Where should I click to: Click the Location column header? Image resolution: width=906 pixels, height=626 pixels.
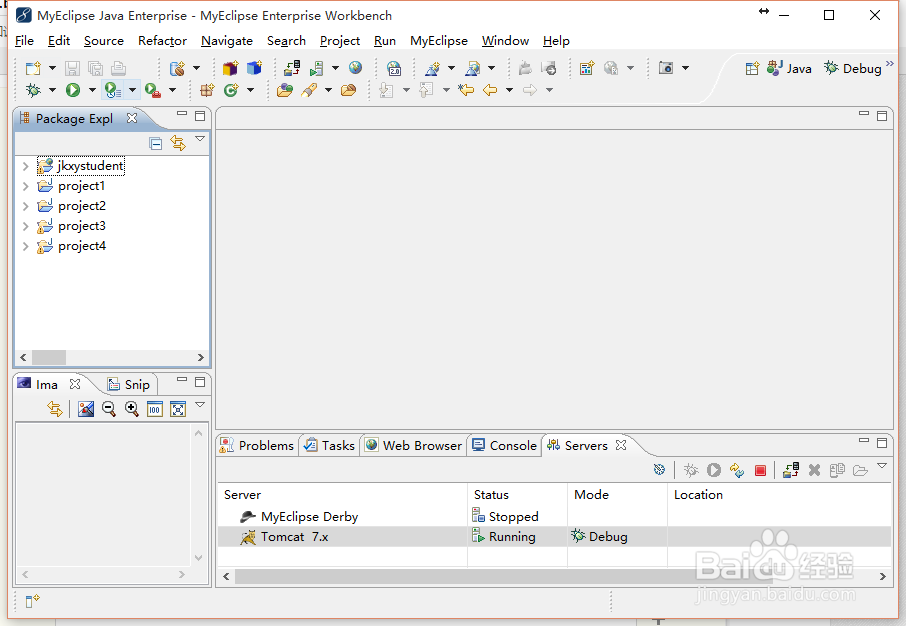[698, 495]
